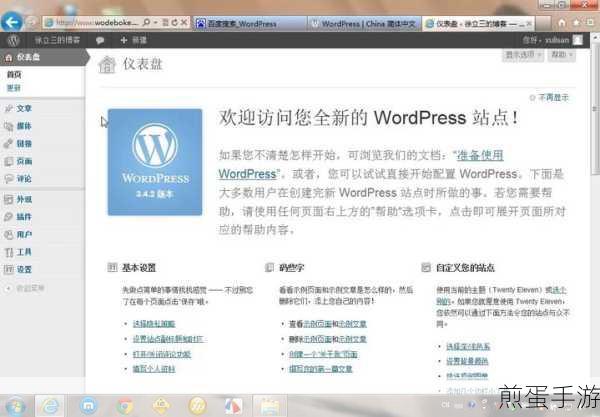Click the 评论 comments icon in sidebar
The height and width of the screenshot is (417, 600).
[x=8, y=179]
